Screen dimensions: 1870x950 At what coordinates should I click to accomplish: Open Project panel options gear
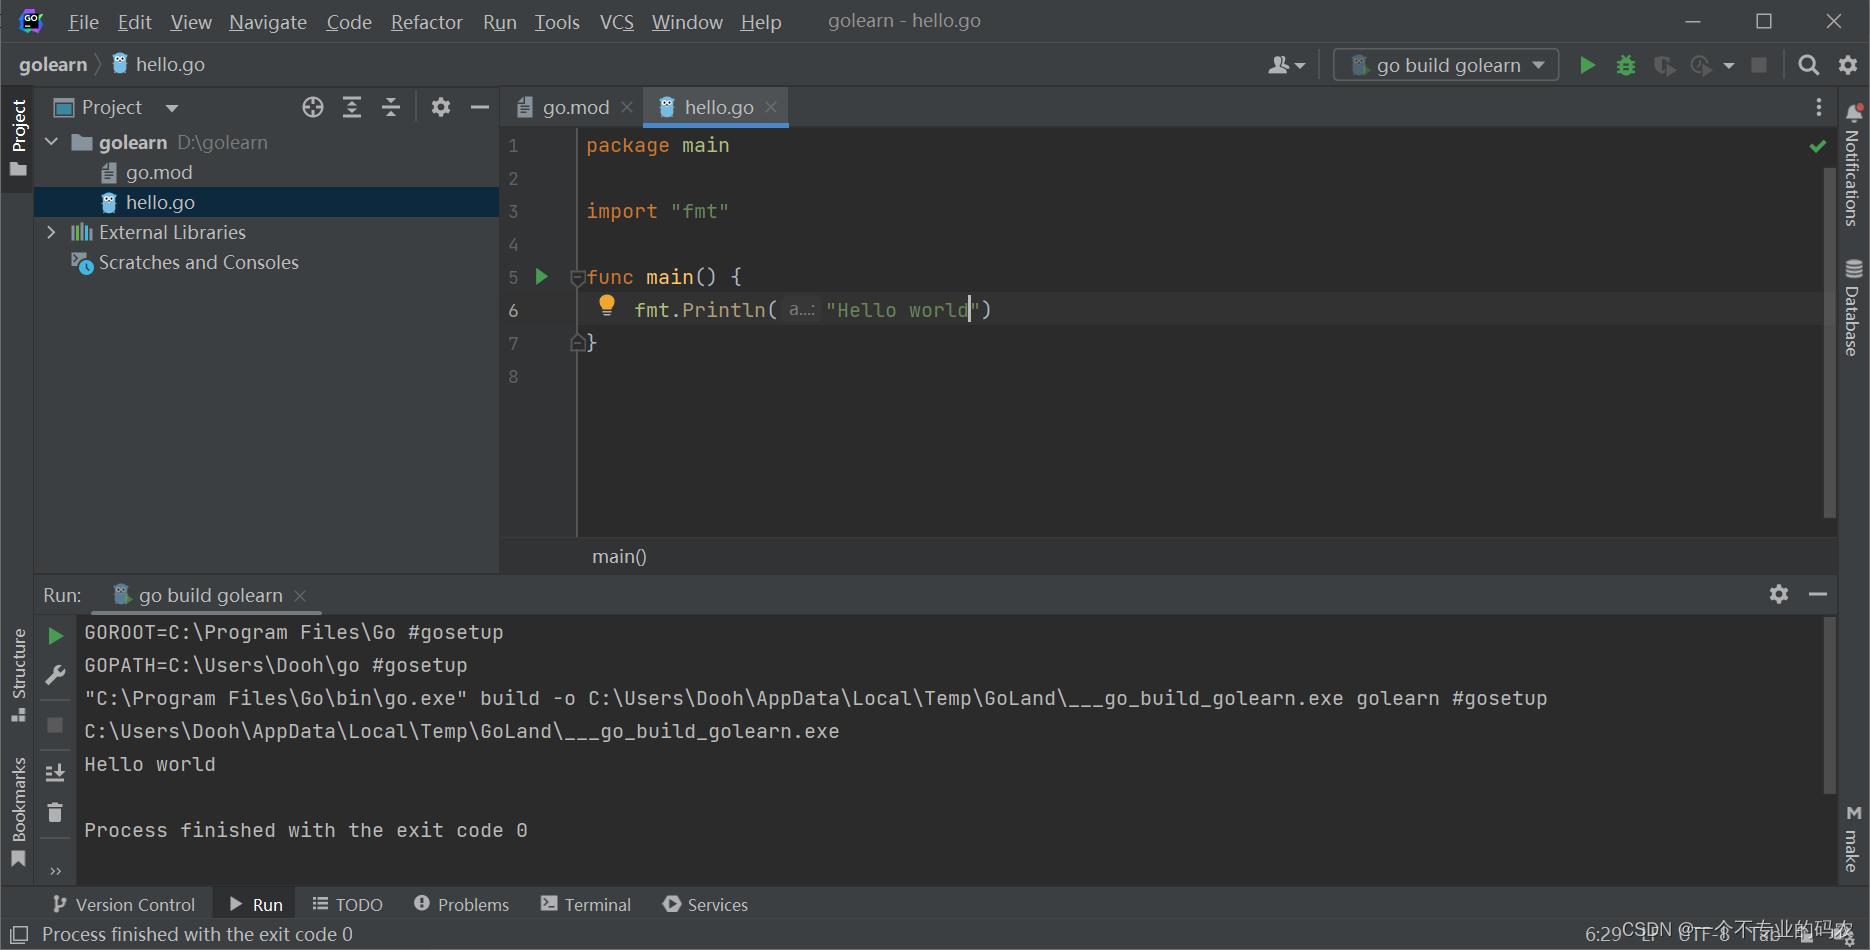click(x=441, y=107)
